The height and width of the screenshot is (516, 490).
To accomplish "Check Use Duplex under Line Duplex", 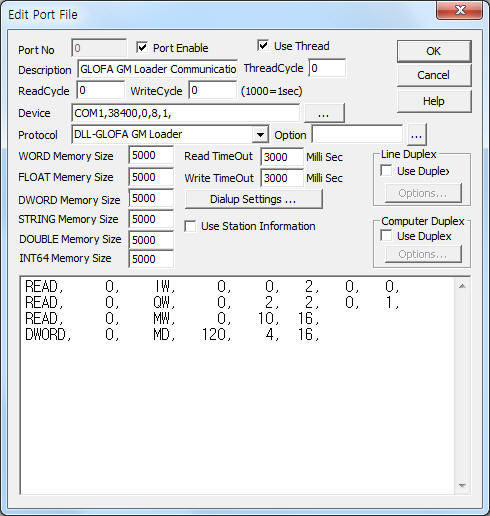I will 386,171.
